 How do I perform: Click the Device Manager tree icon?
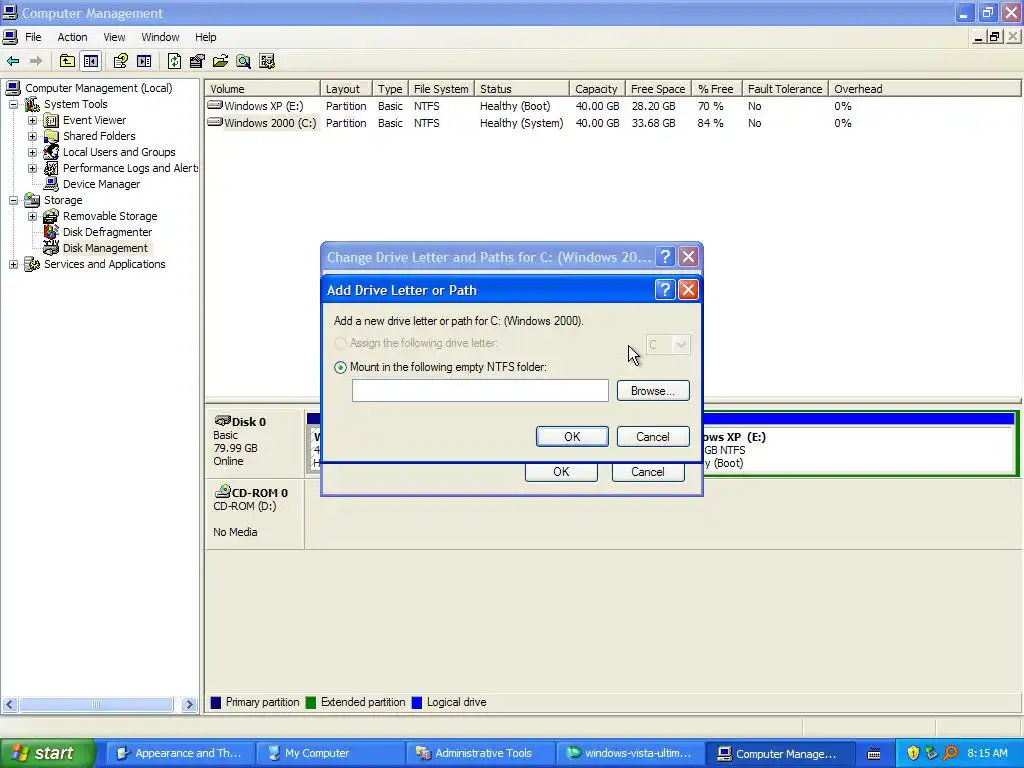pyautogui.click(x=51, y=184)
